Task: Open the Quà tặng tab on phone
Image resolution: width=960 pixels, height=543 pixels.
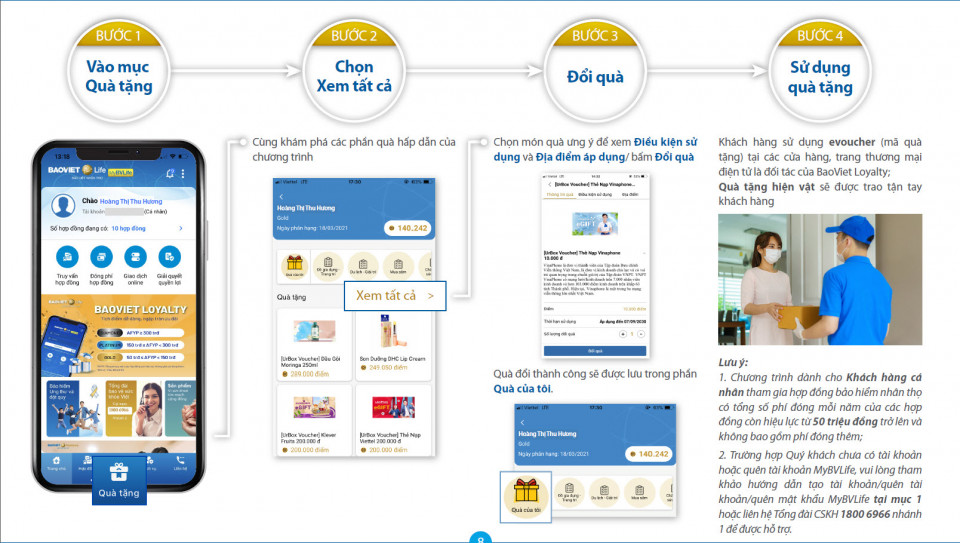Action: click(119, 481)
